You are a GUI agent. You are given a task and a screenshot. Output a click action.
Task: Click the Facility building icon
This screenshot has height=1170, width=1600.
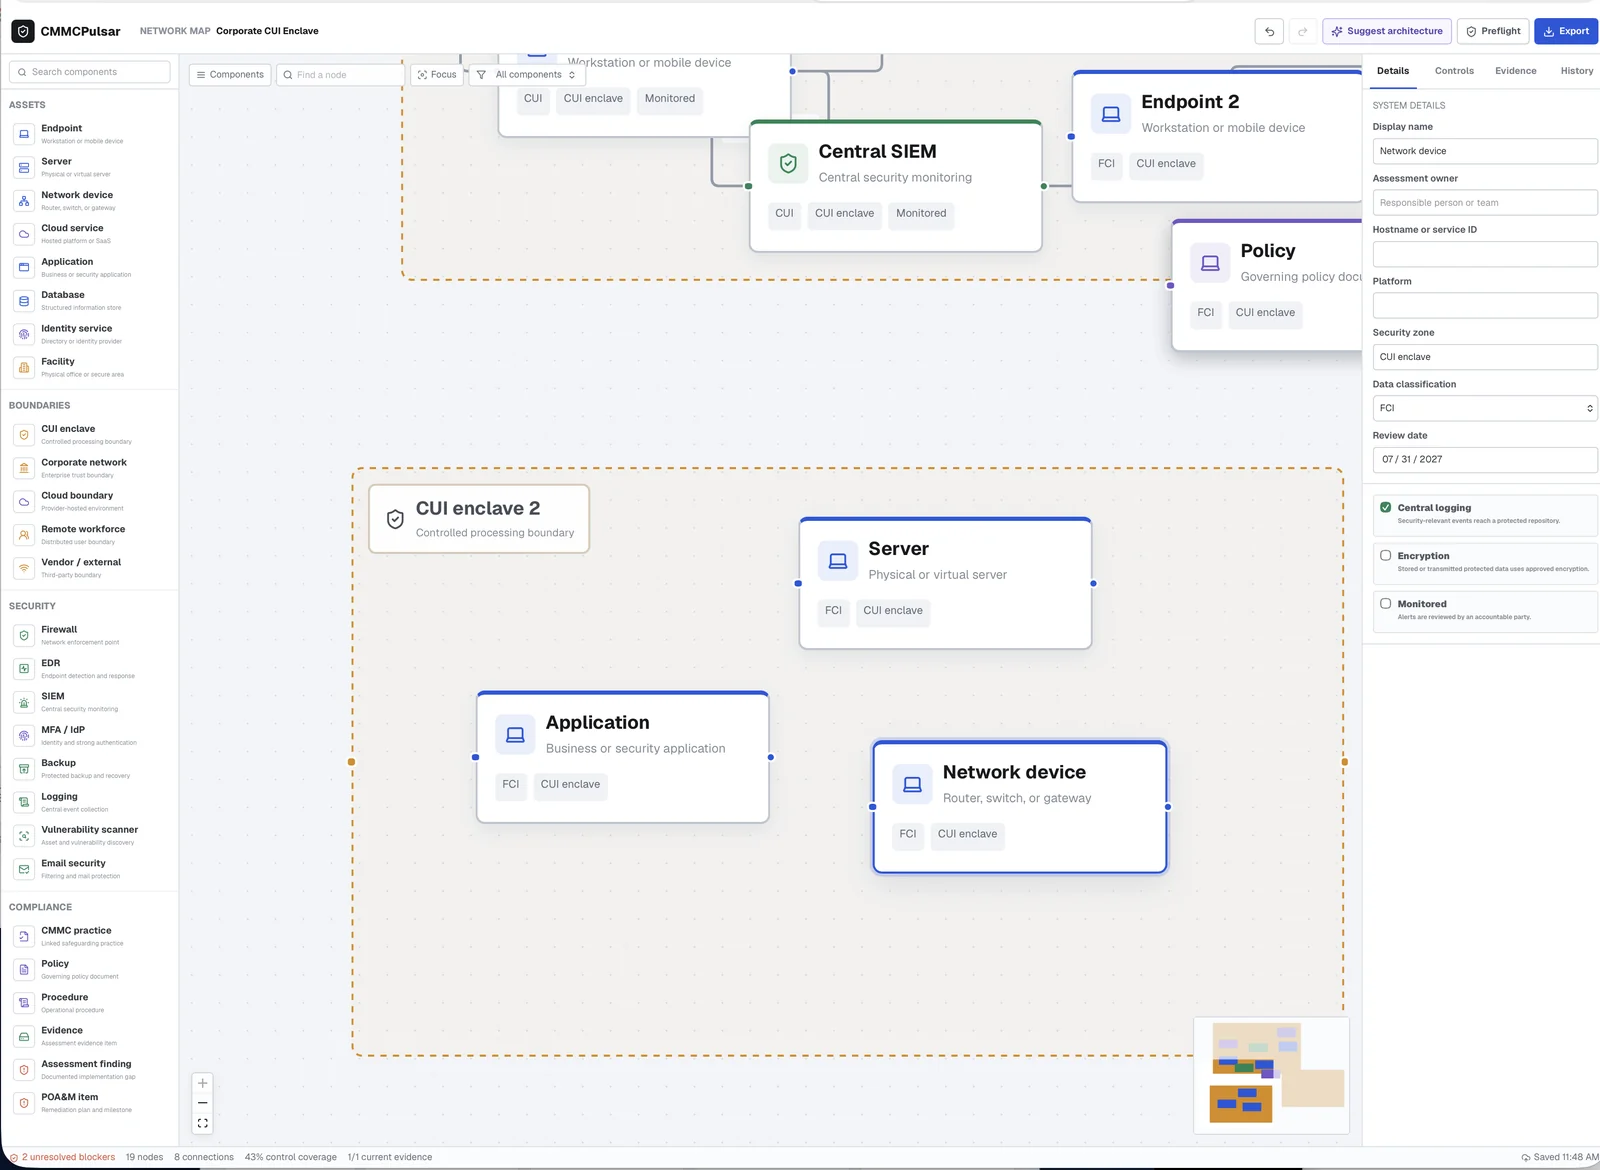coord(24,368)
